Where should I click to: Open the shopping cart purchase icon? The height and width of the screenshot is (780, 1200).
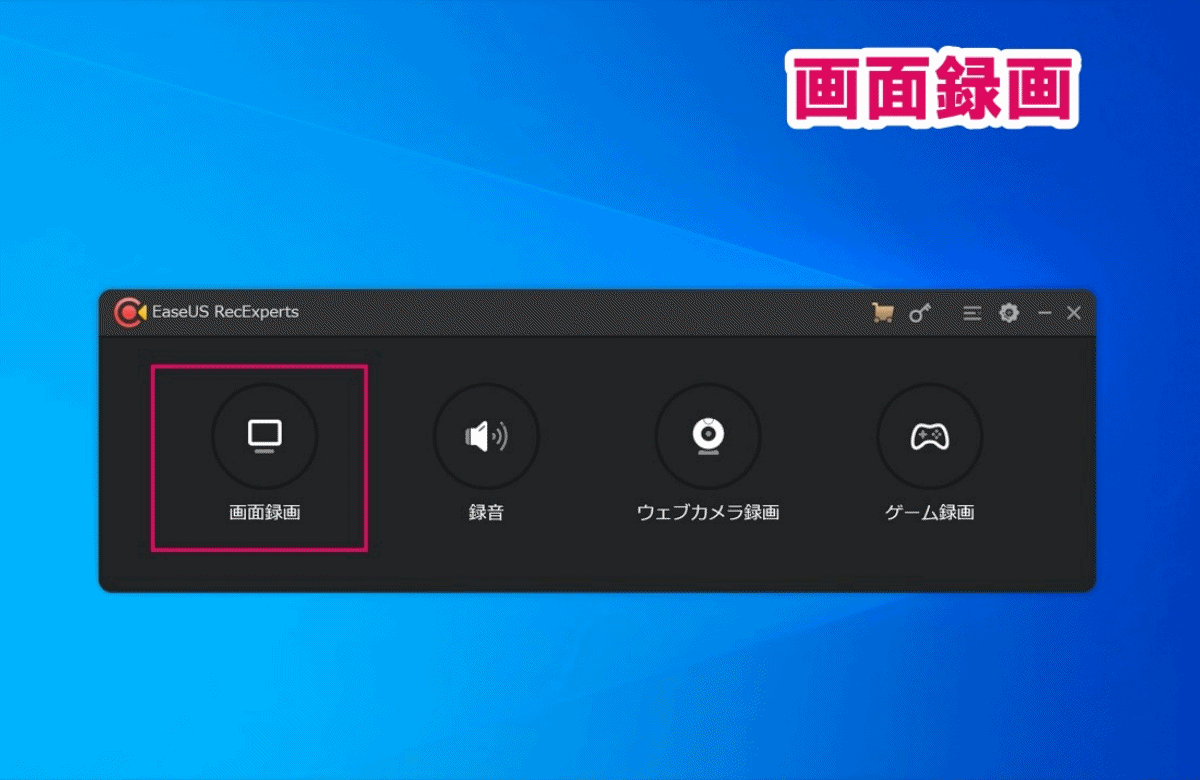click(x=882, y=313)
